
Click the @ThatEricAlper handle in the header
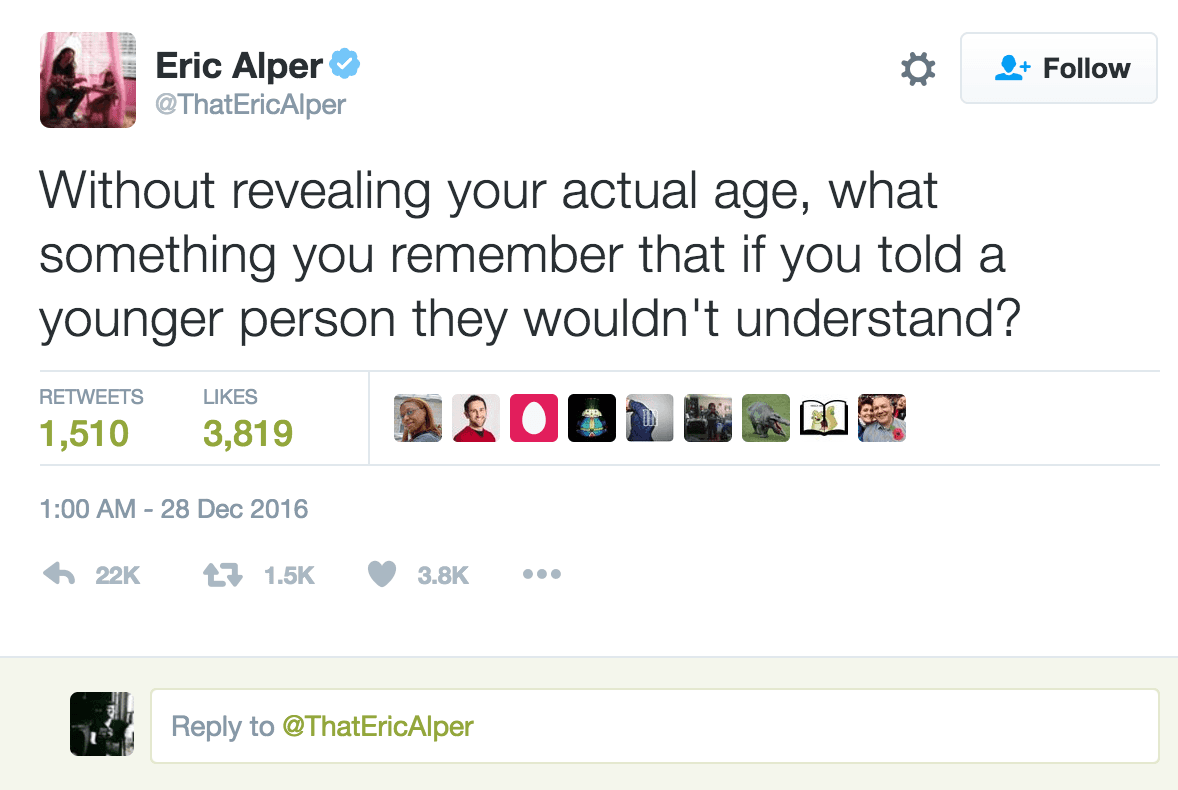250,105
